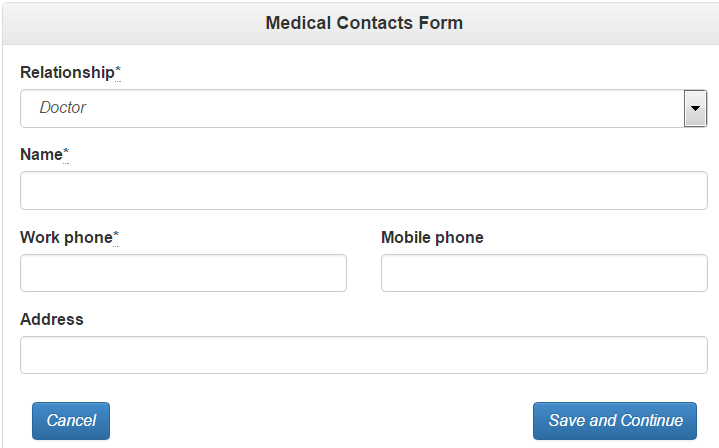Click the required asterisk beside Name
719x448 pixels.
tap(66, 153)
